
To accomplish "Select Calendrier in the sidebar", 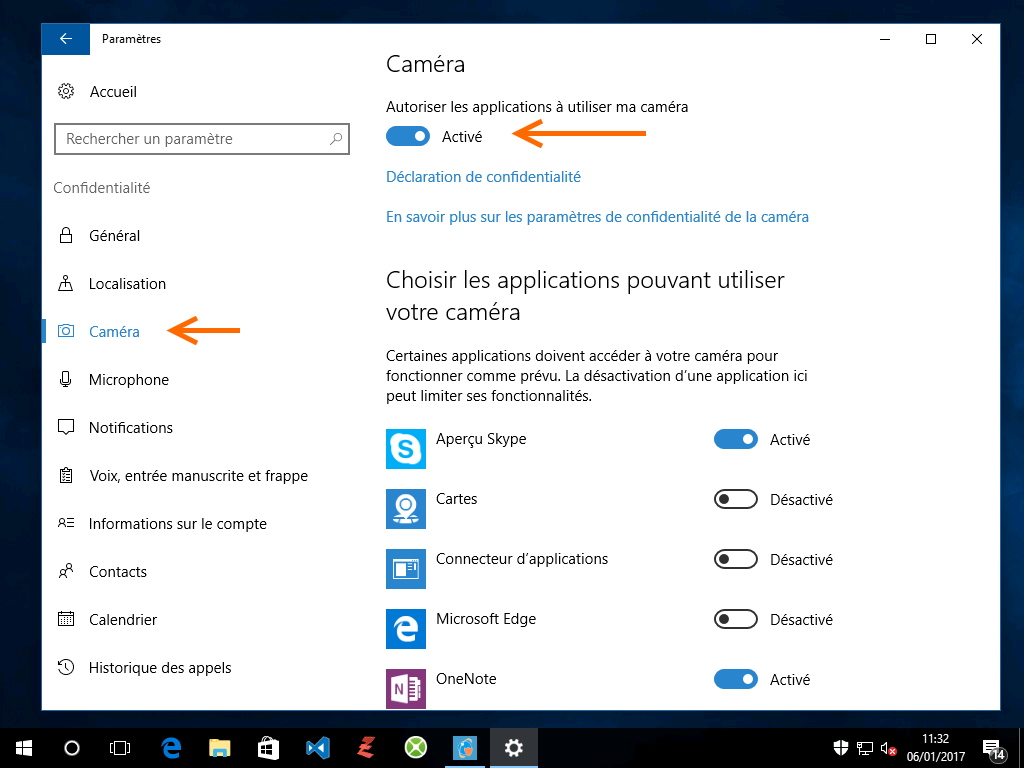I will [x=123, y=619].
